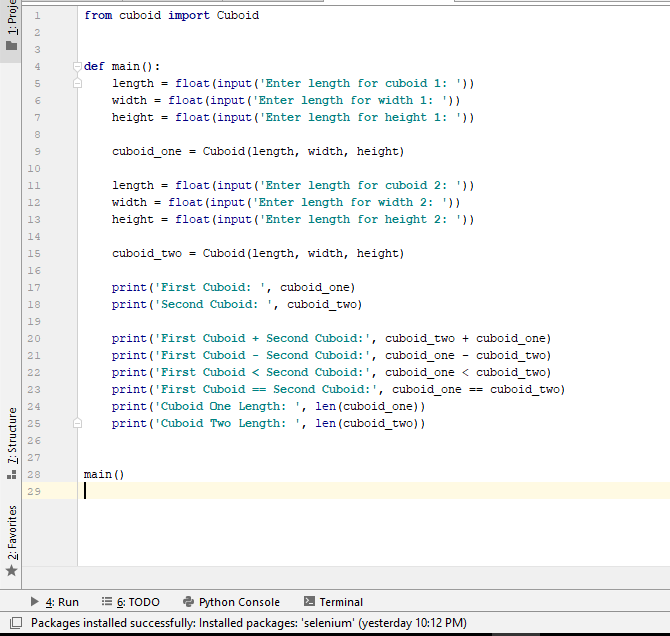Click the TODO list icon
Screen dimensions: 670x636
[107, 602]
